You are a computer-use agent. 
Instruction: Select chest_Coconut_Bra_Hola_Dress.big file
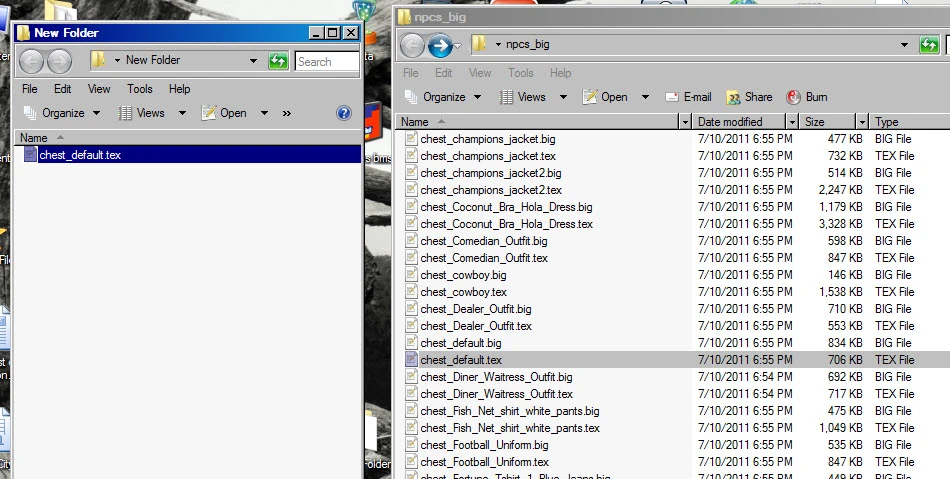tap(507, 206)
